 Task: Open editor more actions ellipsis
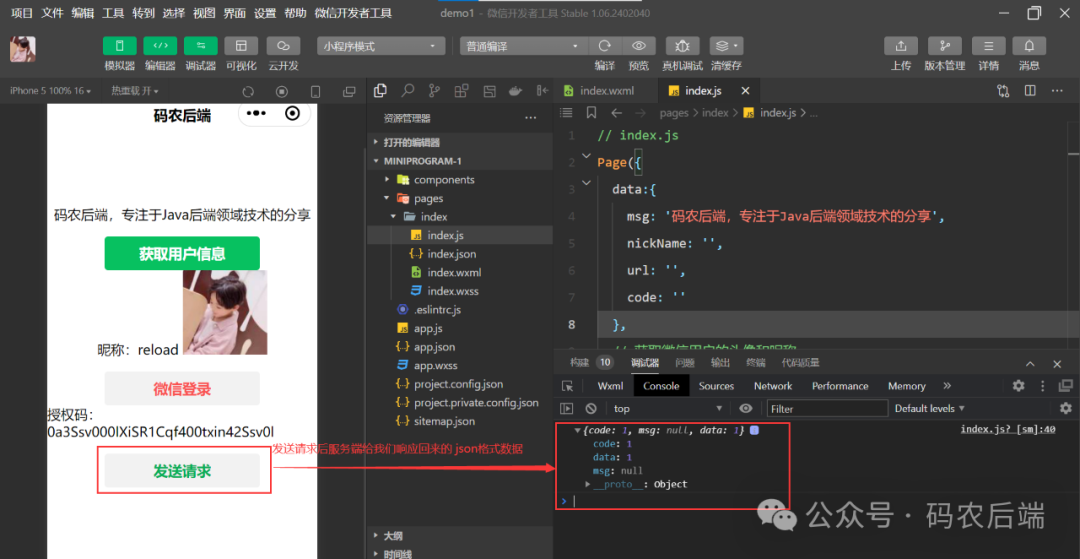(1057, 90)
